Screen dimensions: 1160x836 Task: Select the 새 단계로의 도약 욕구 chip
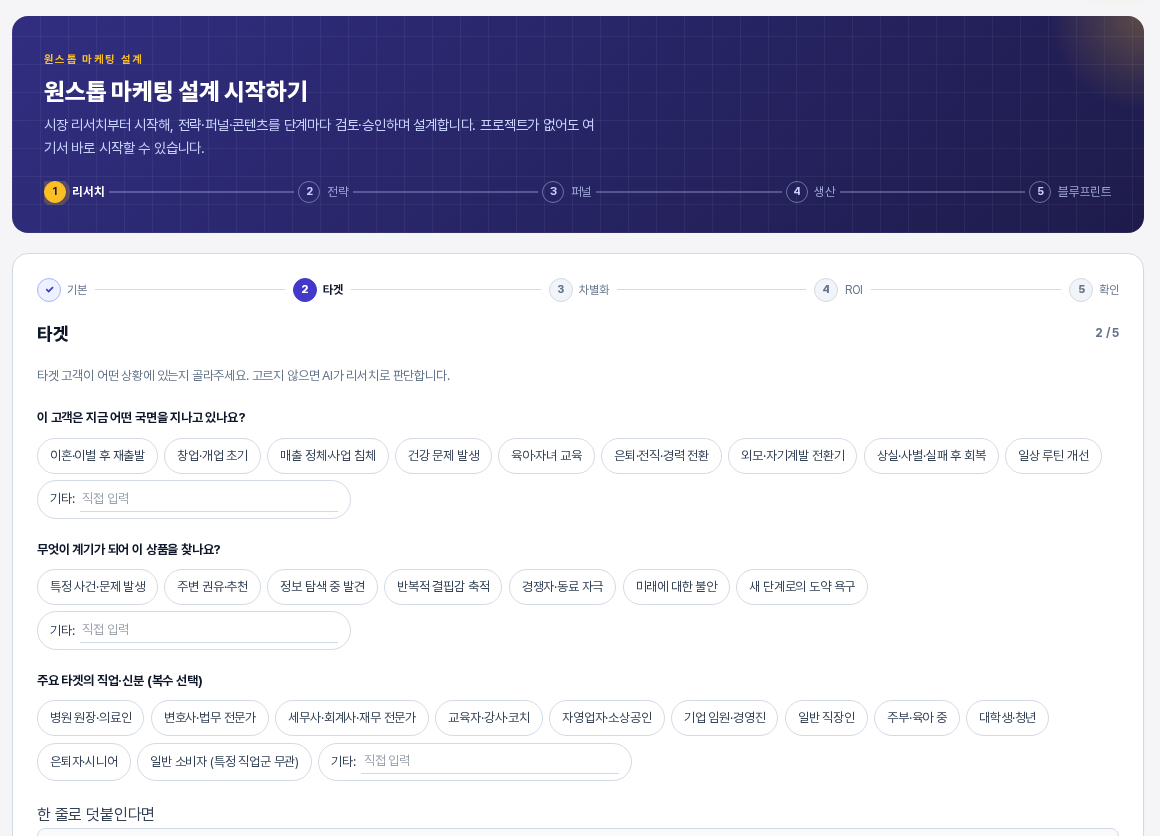click(802, 587)
